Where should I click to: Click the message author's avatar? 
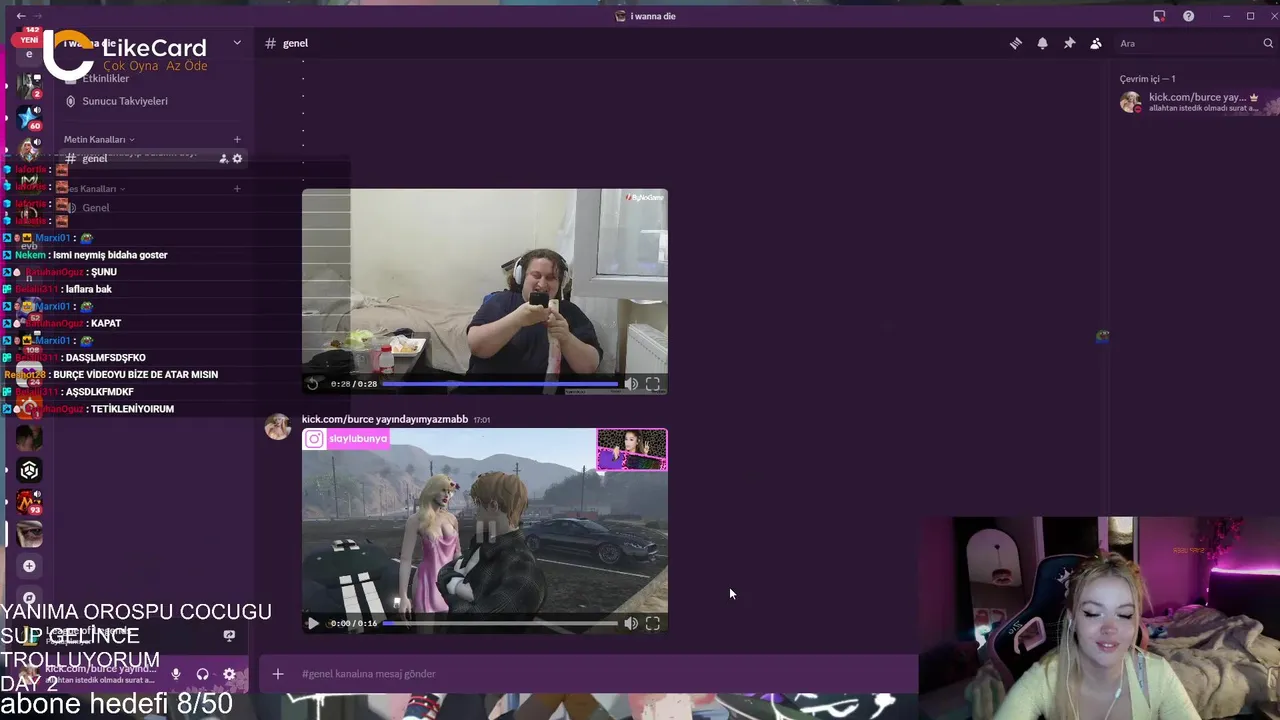coord(277,427)
